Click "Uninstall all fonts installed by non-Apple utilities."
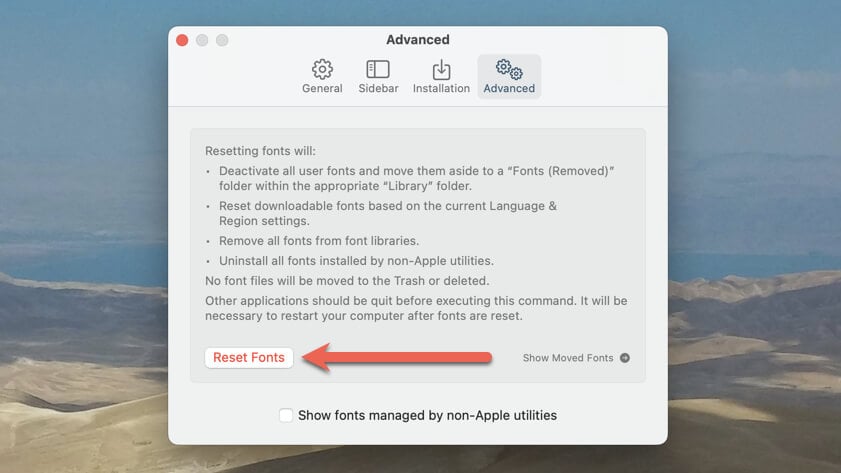This screenshot has width=841, height=473. (356, 261)
